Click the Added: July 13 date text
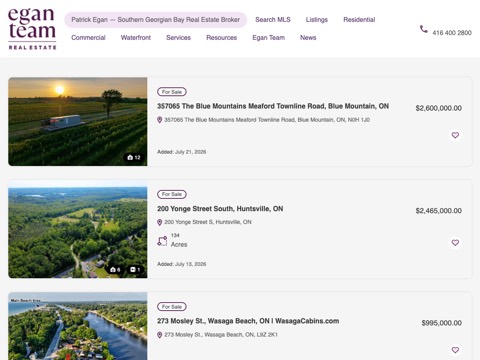The image size is (480, 360). click(x=182, y=264)
